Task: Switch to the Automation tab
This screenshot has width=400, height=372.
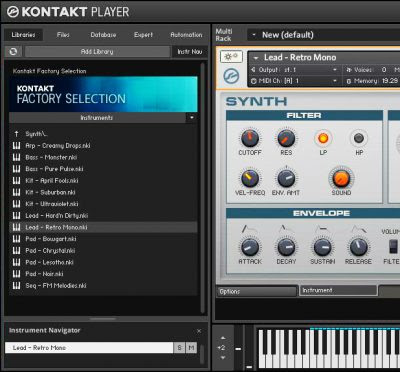Action: (x=186, y=35)
